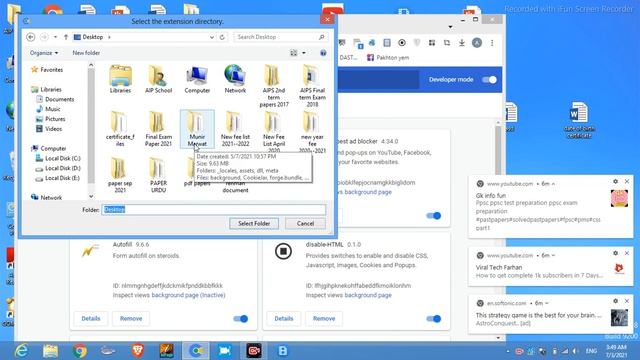This screenshot has height=360, width=640.
Task: Refresh the Desktop folder view
Action: click(x=222, y=37)
